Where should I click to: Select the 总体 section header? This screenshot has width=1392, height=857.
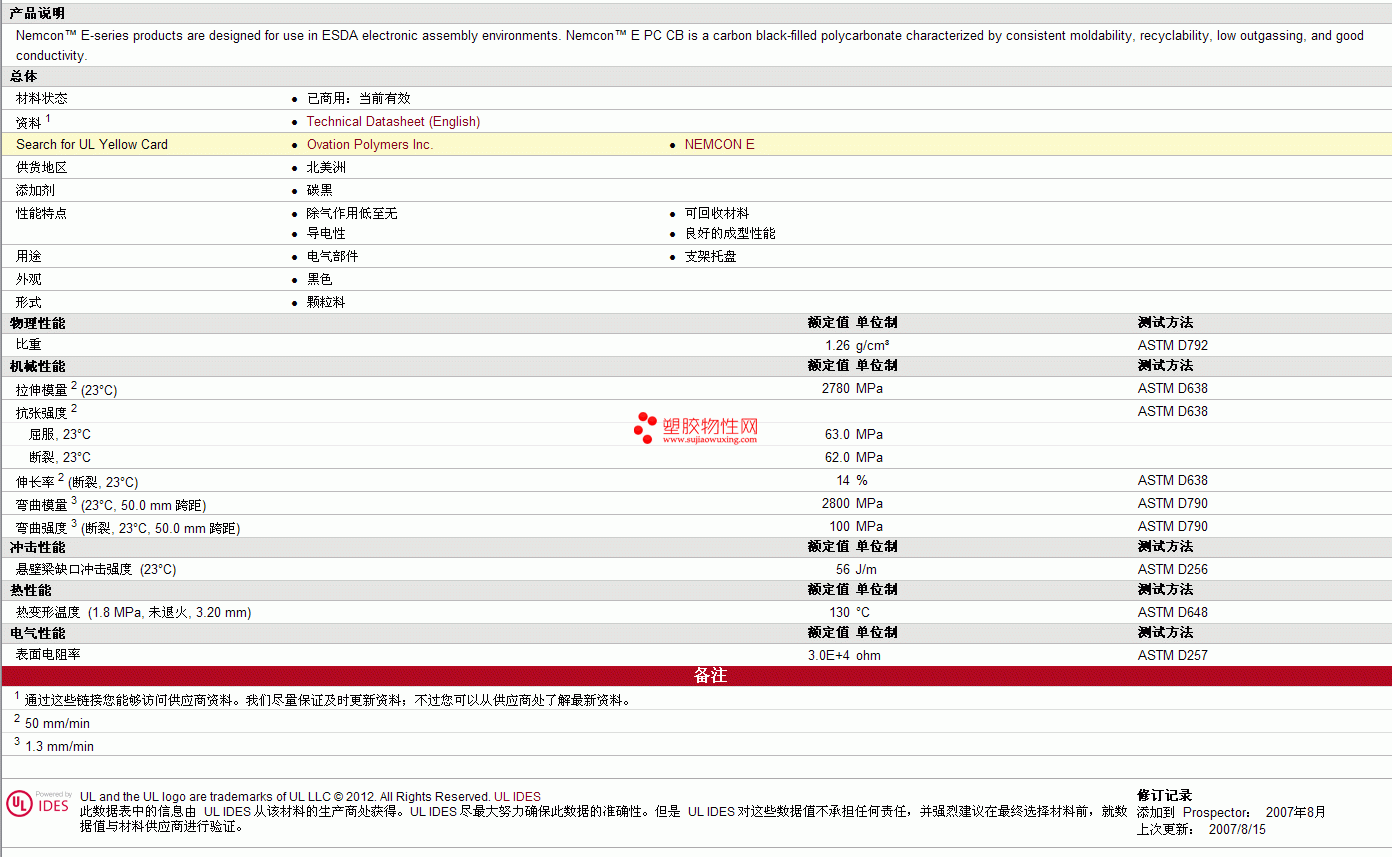click(x=24, y=76)
